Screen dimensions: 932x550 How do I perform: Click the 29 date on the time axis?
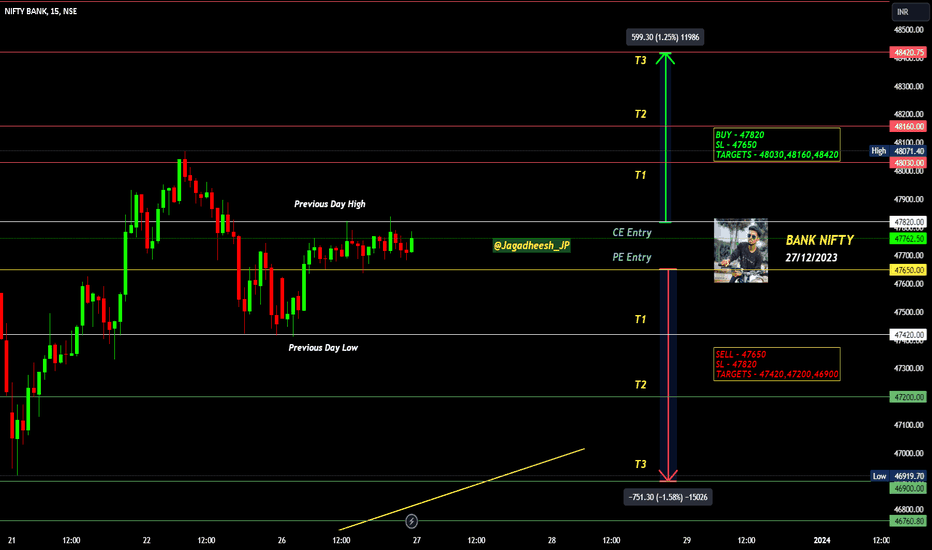click(x=687, y=540)
